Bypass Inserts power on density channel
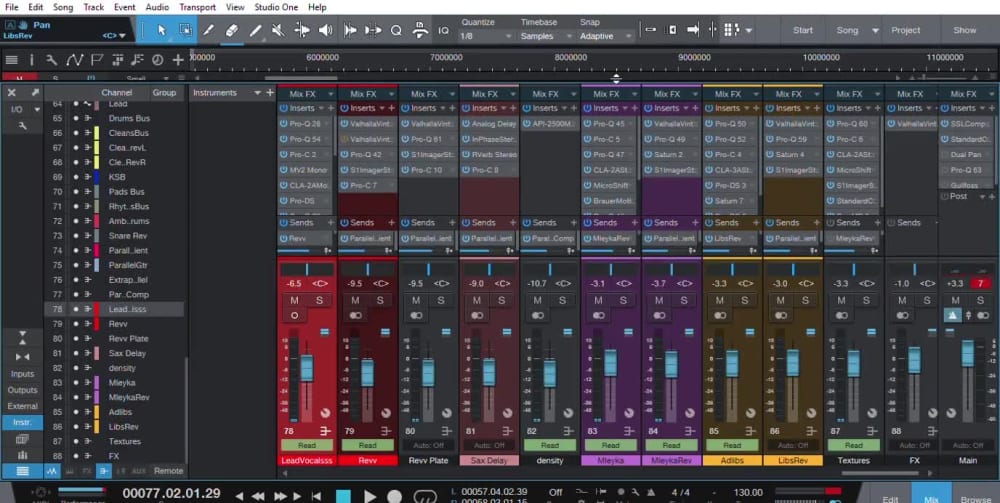The height and width of the screenshot is (503, 1000). tap(526, 108)
